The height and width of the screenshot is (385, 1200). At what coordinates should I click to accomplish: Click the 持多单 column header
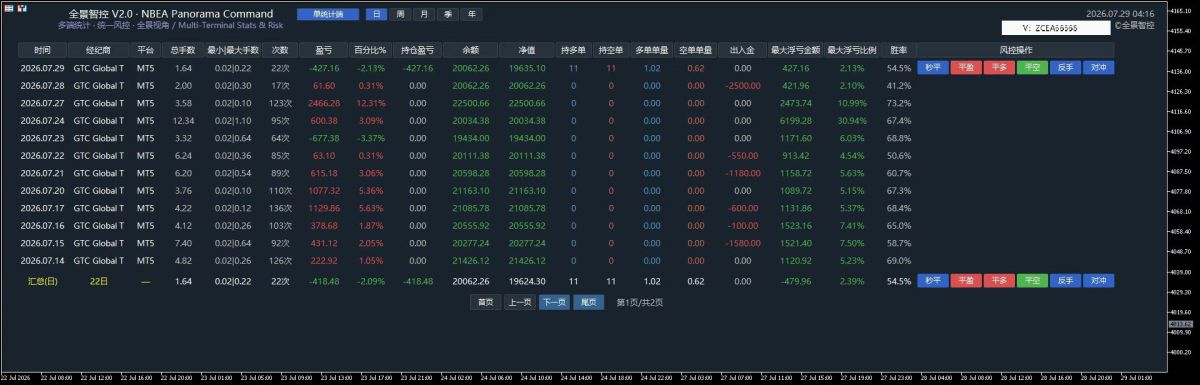click(x=573, y=49)
